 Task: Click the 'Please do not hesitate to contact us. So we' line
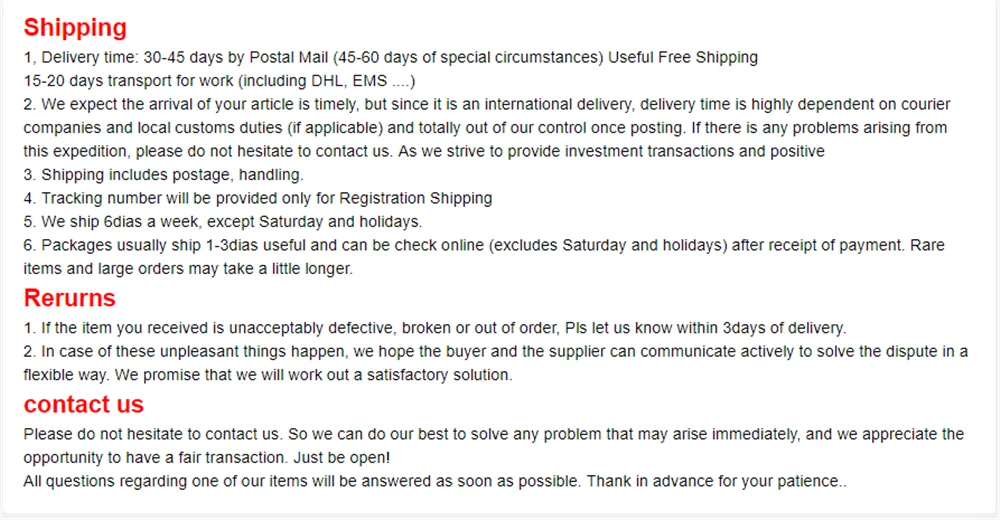(x=494, y=435)
